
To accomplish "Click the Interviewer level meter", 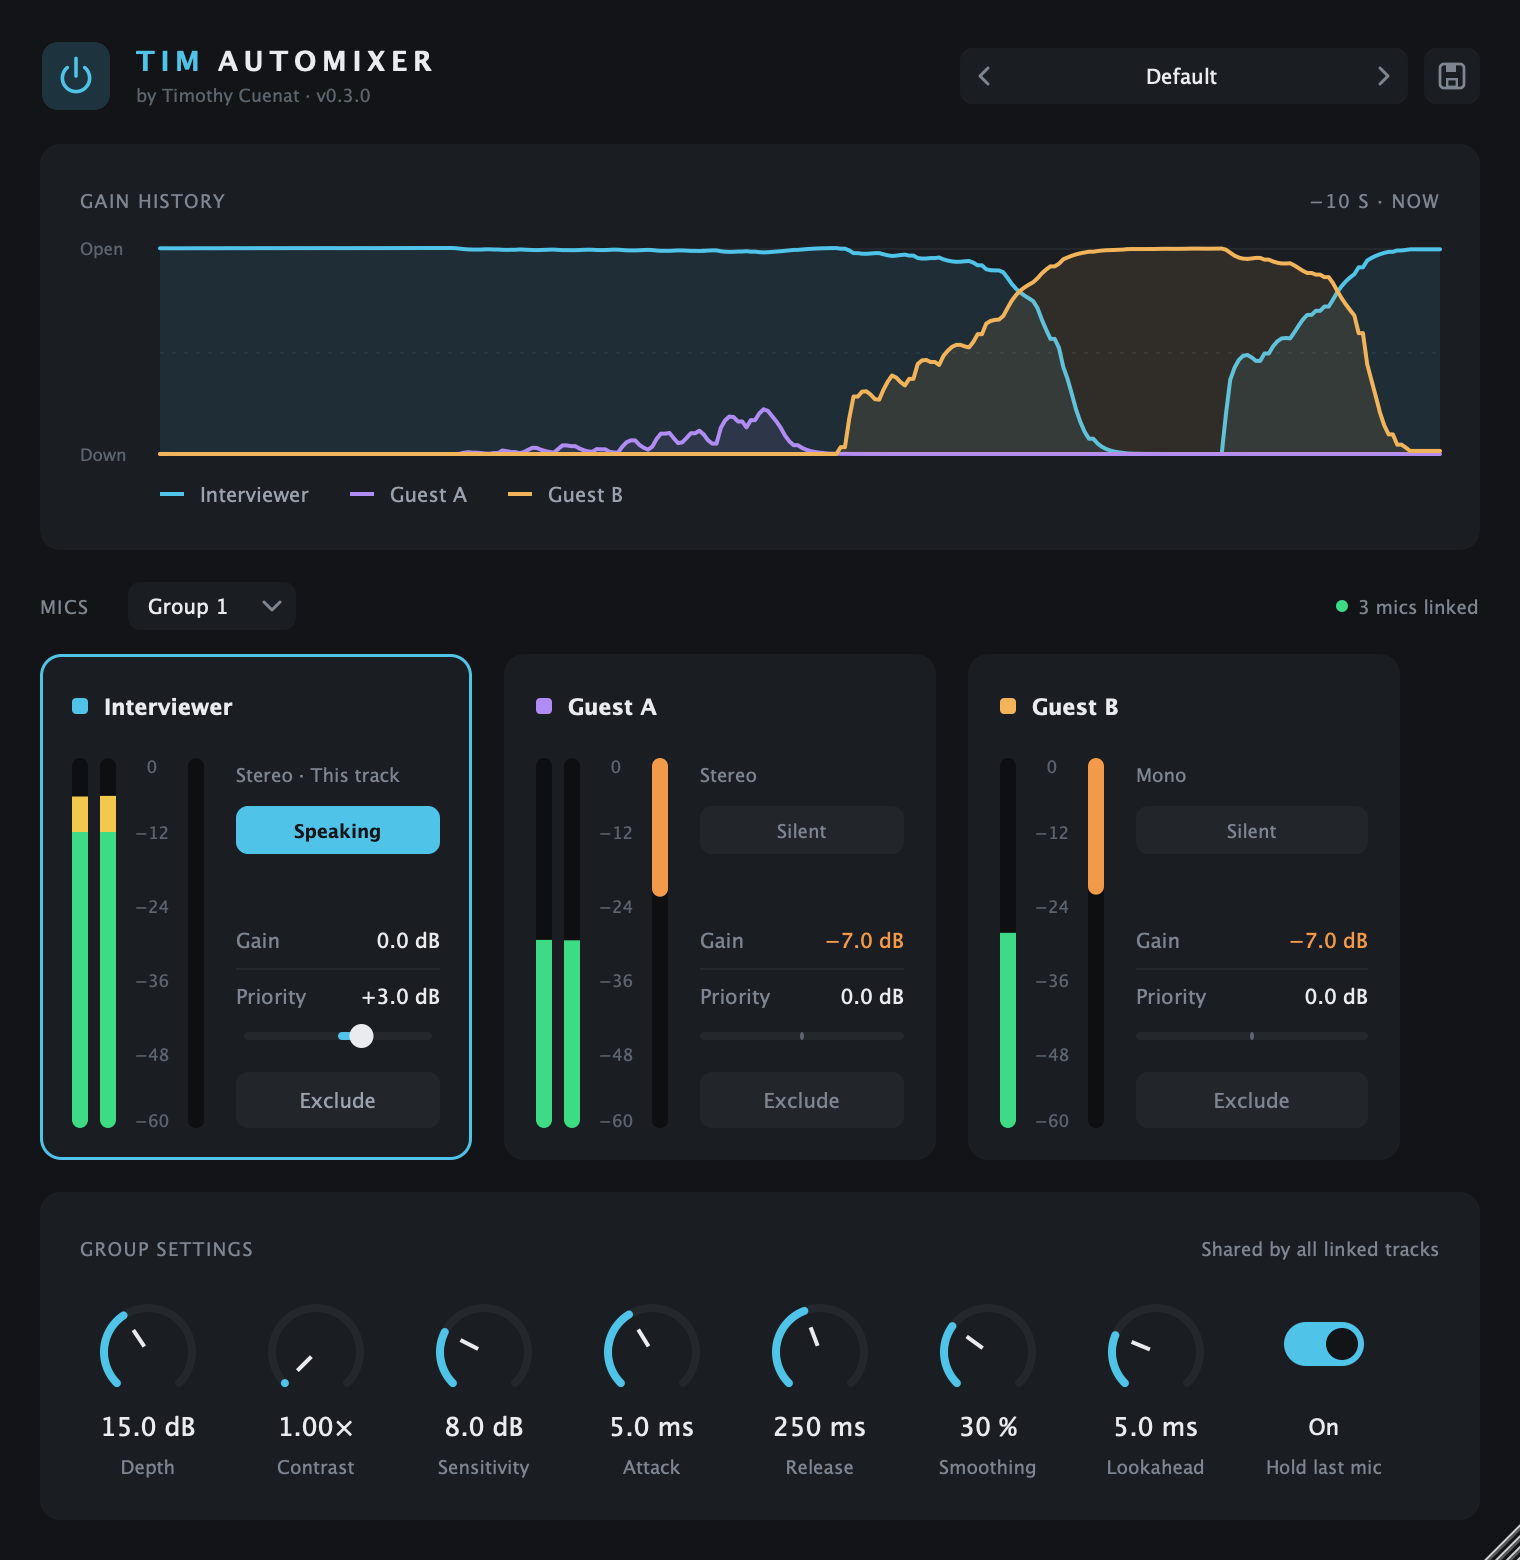I will [94, 943].
